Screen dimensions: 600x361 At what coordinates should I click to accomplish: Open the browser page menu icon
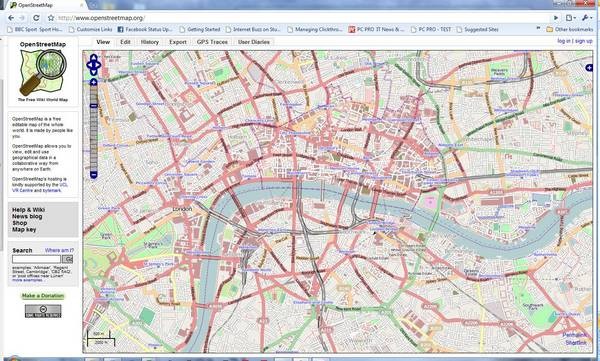(571, 18)
